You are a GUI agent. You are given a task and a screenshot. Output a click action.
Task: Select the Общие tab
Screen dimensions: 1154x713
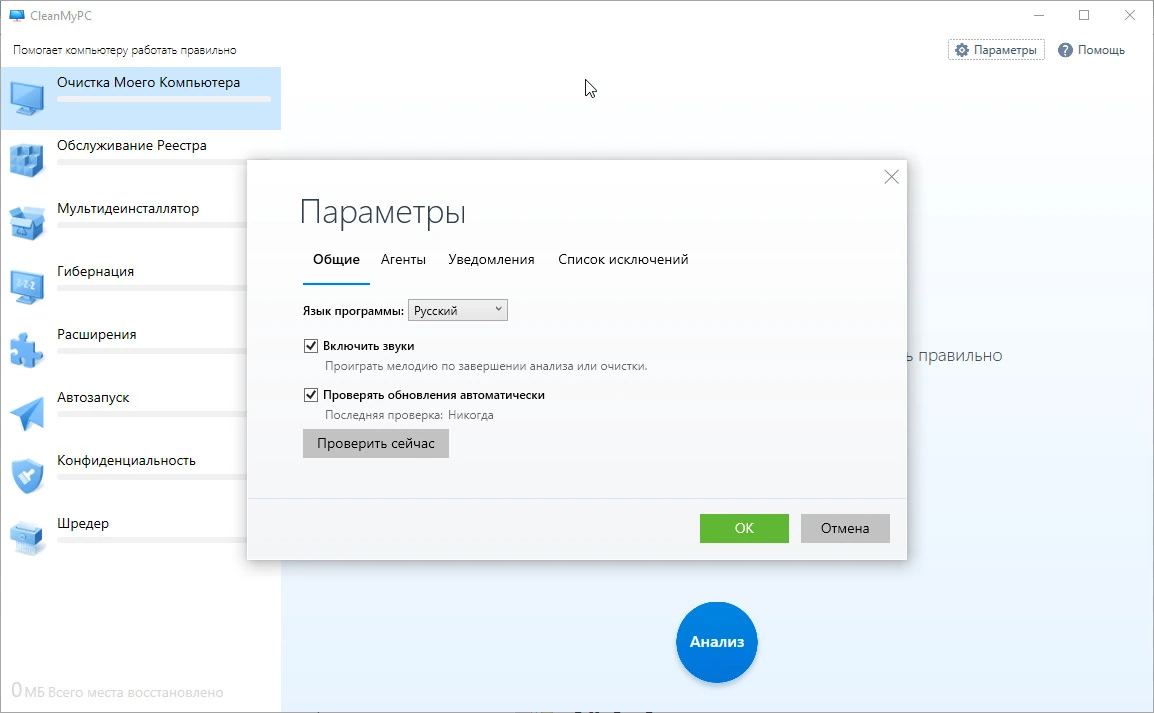(336, 260)
